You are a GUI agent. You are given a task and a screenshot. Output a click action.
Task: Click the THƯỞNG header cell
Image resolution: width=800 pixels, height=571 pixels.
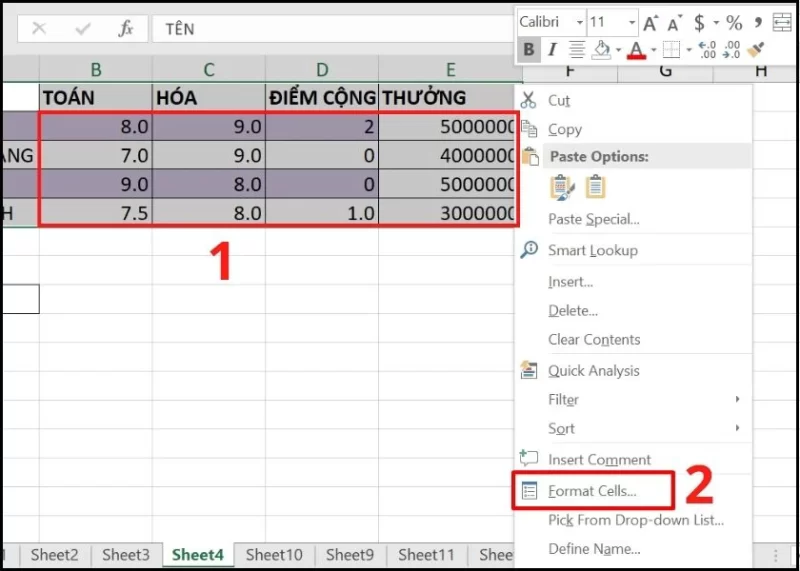click(447, 97)
